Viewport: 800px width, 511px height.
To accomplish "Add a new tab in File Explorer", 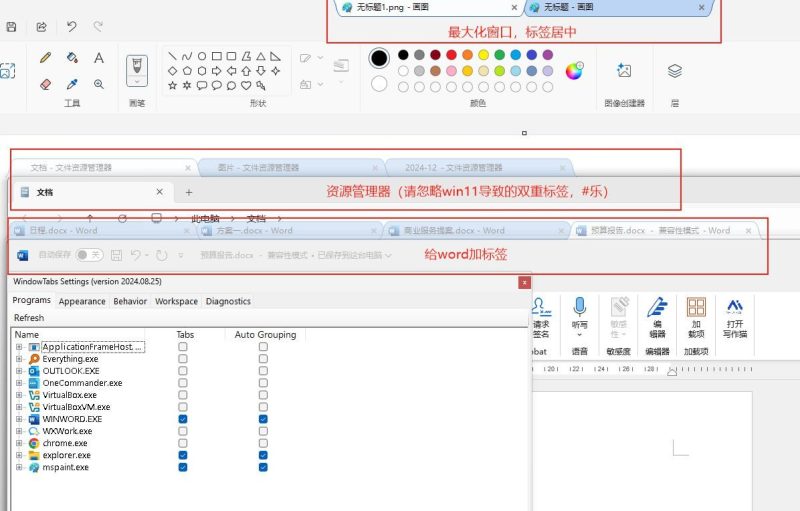I will tap(189, 192).
